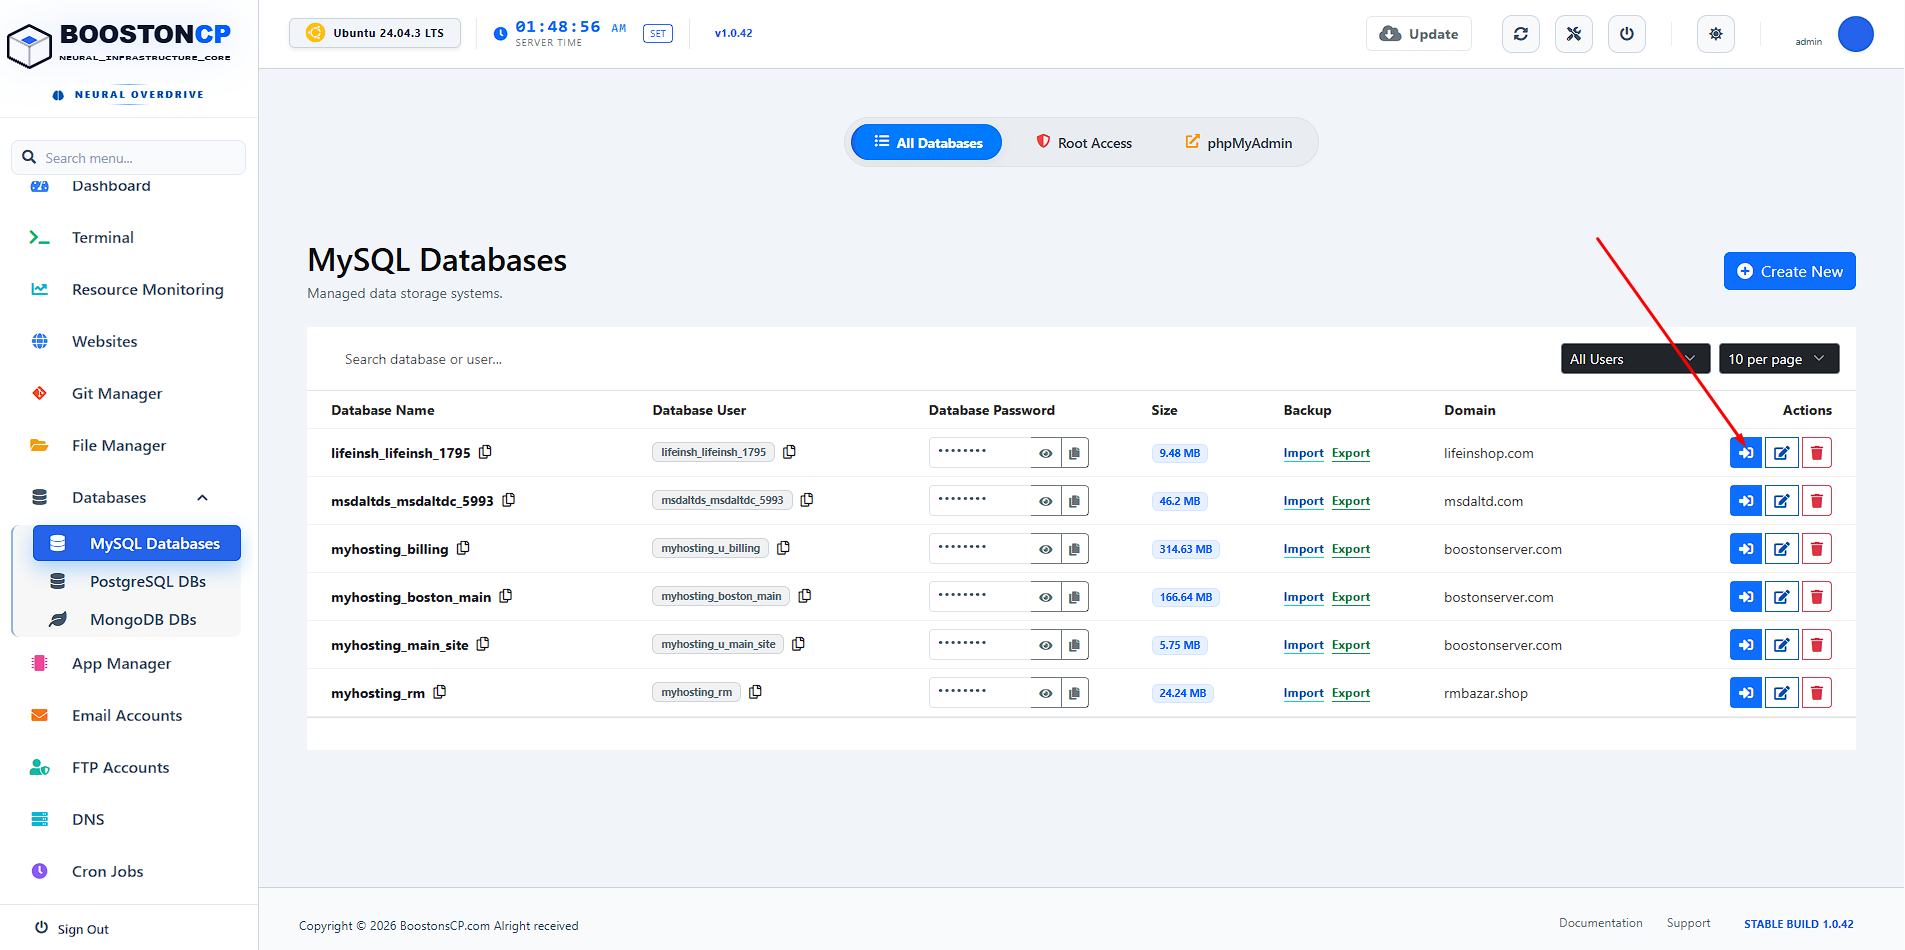Export backup for msdaltds_msdaltdc_5993

point(1350,501)
